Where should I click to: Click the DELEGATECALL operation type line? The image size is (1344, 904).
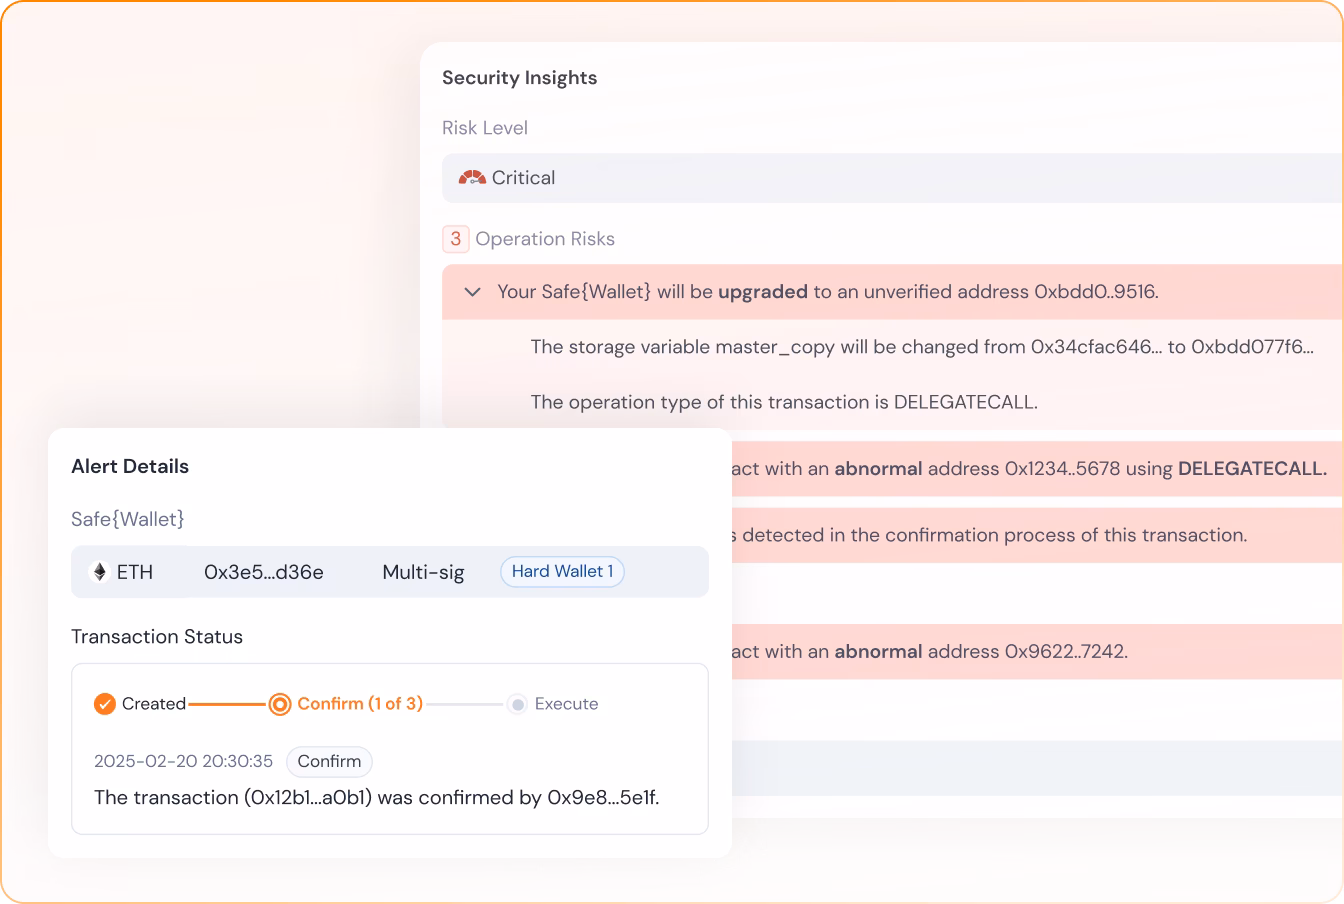[784, 402]
